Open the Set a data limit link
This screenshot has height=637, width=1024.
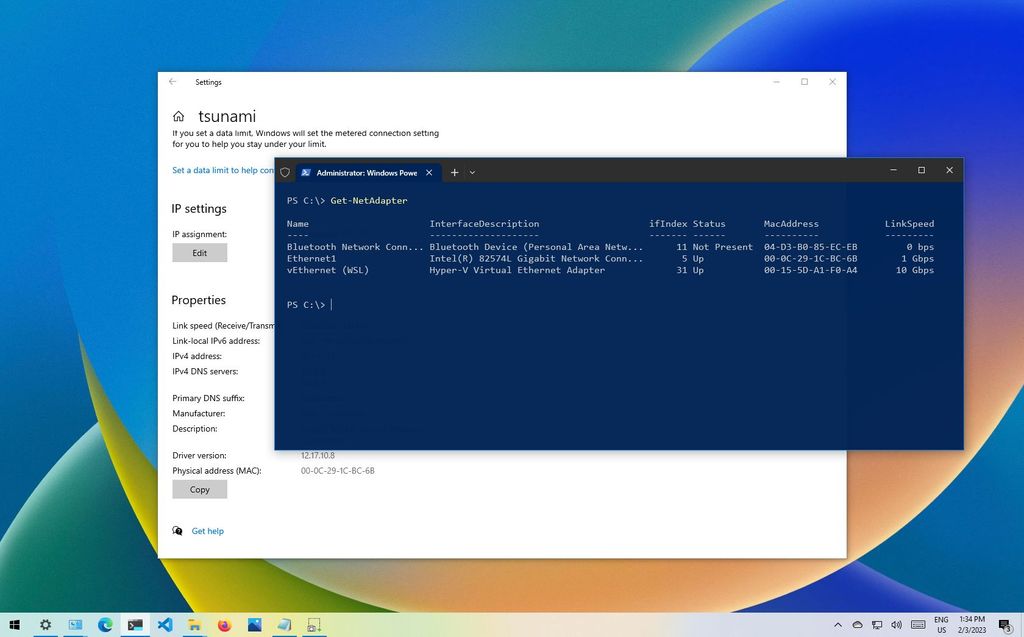point(222,170)
